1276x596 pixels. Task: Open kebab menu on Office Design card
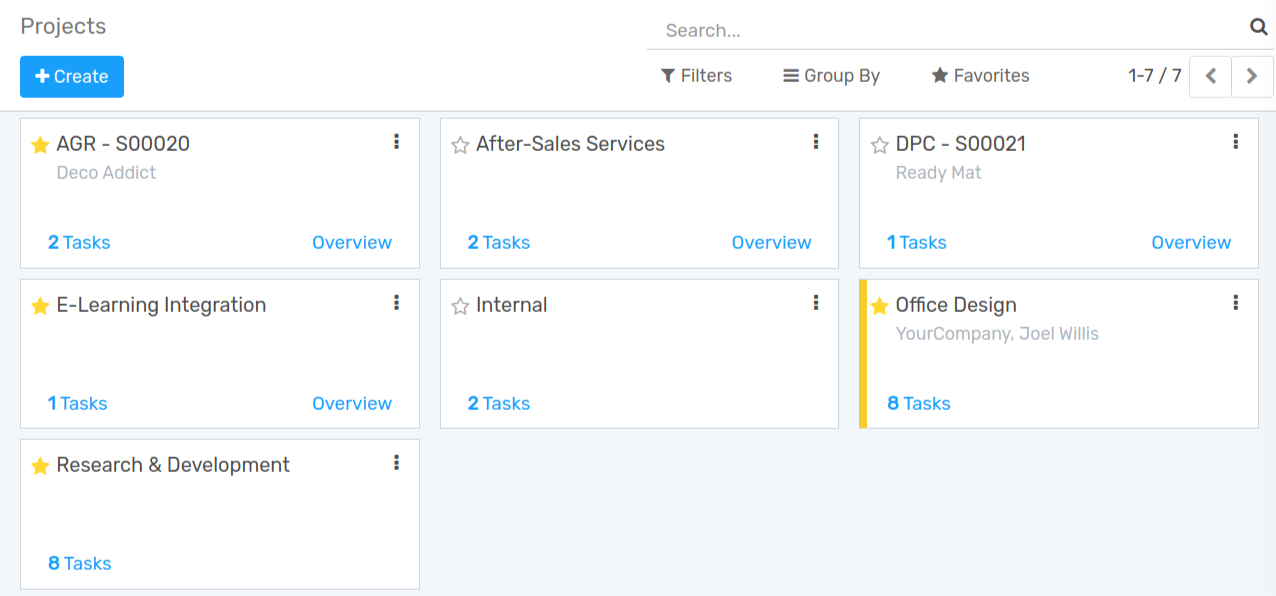pos(1236,302)
